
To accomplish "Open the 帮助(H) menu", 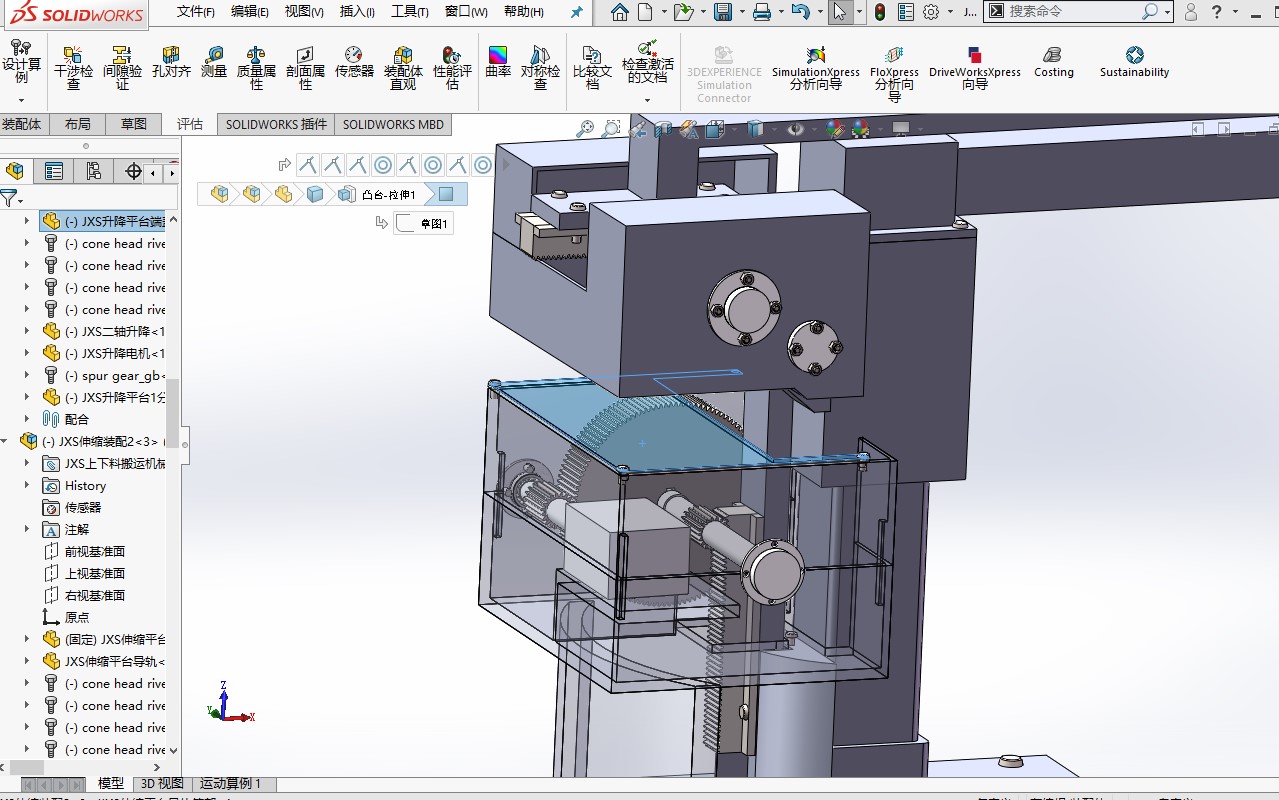I will coord(524,12).
